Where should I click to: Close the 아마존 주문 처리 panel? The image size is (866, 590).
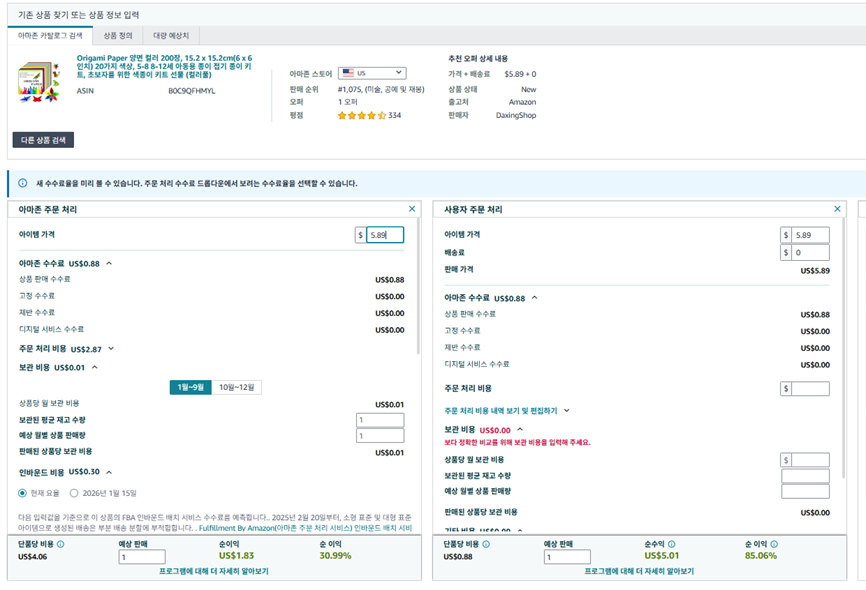click(x=411, y=209)
